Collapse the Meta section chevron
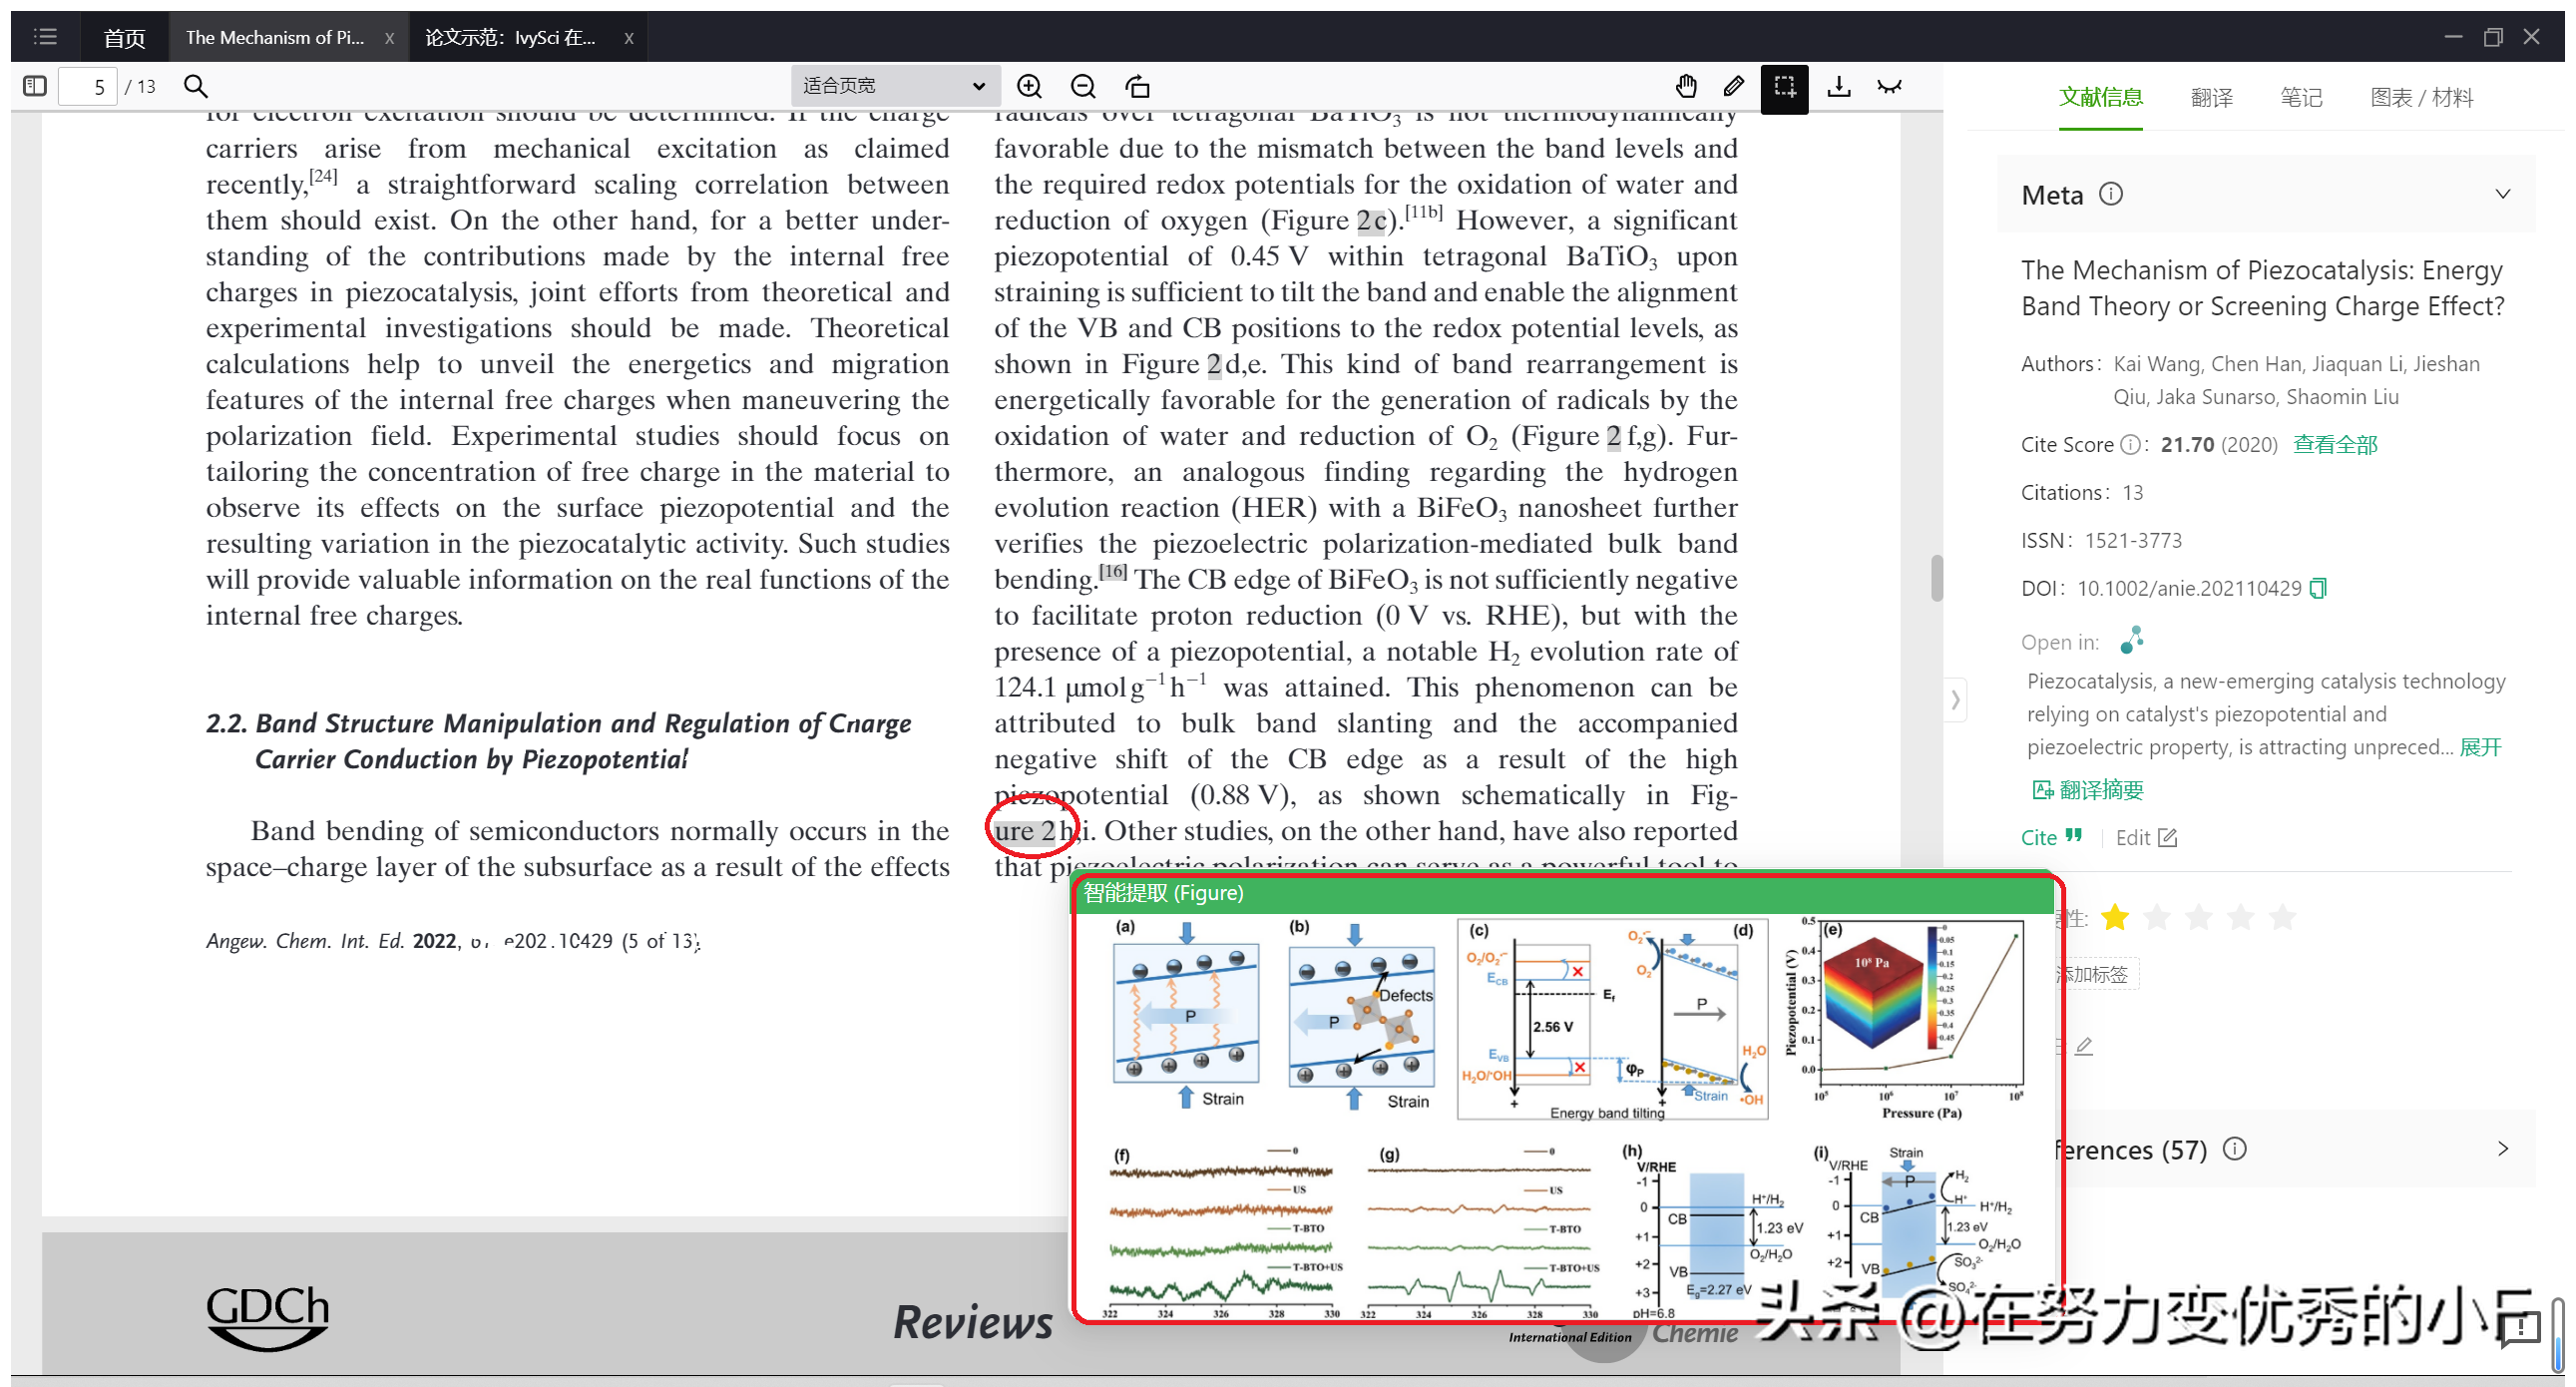 pyautogui.click(x=2502, y=194)
